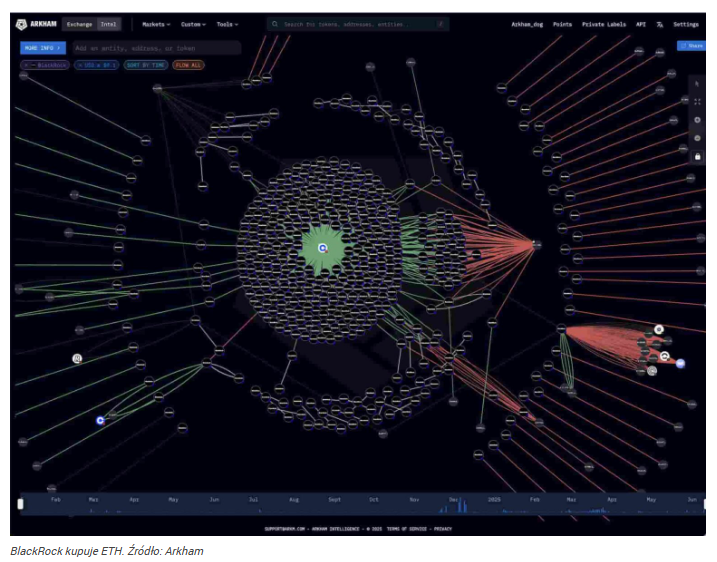This screenshot has width=717, height=562.
Task: Click the central Coinbase node icon
Action: coord(323,248)
